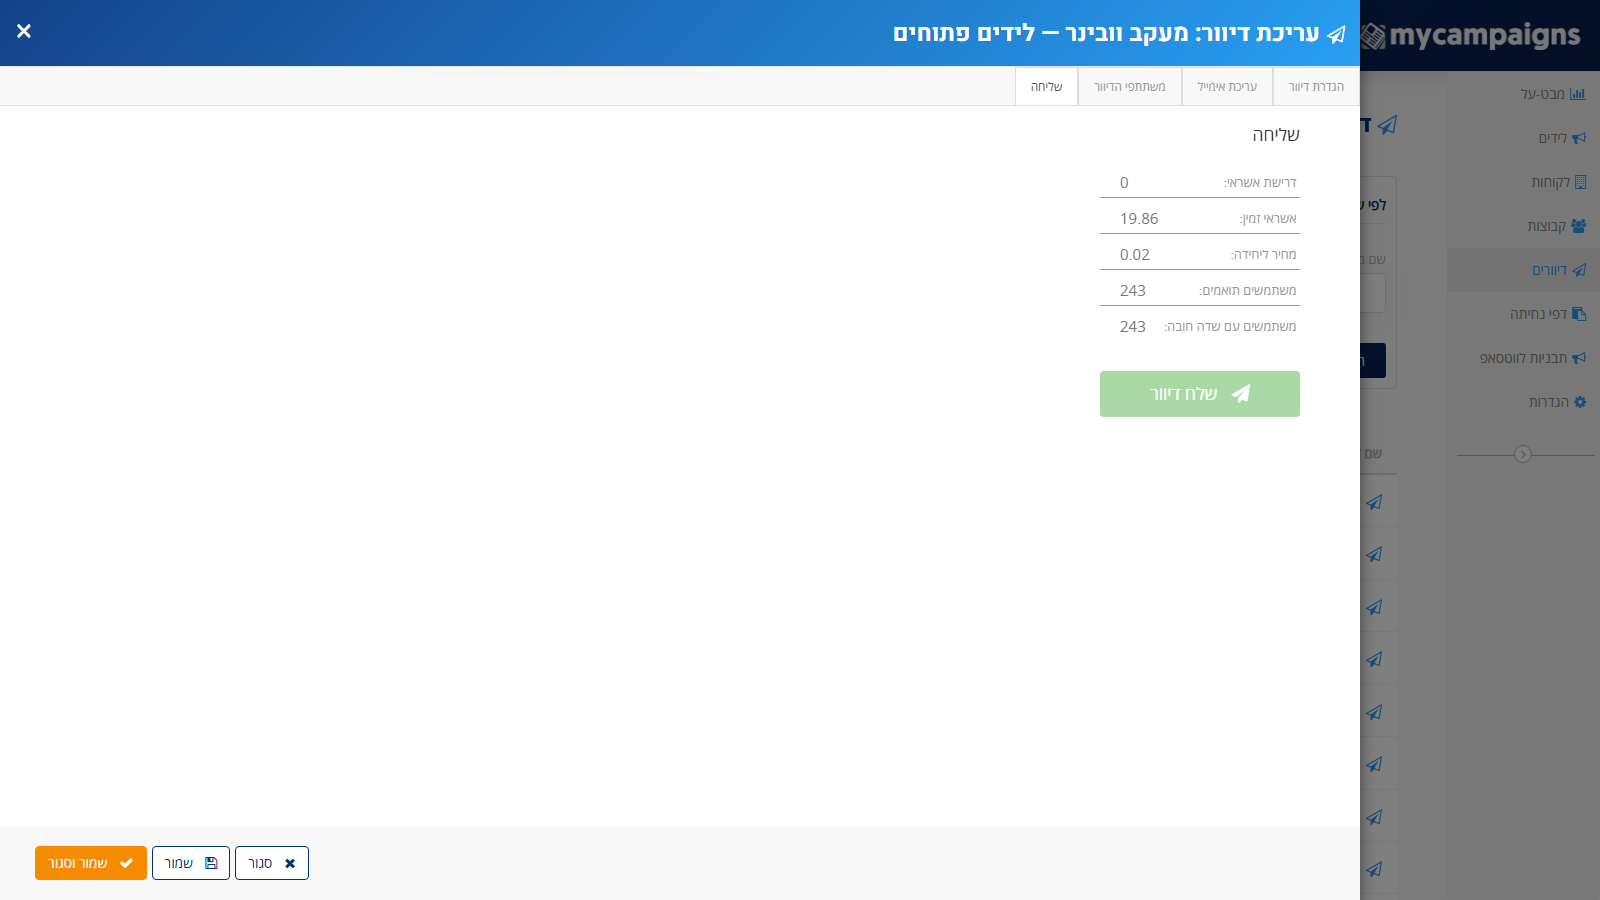This screenshot has width=1600, height=900.
Task: Click the group icon beside קבוצות
Action: pyautogui.click(x=1578, y=226)
